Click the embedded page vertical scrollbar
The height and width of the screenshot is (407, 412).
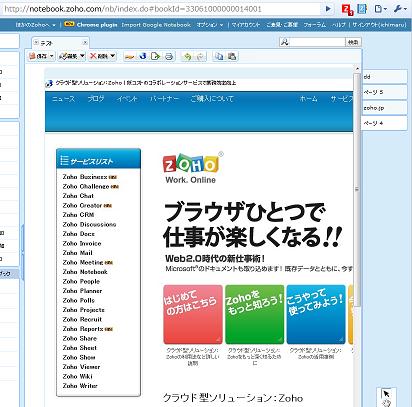point(357,189)
